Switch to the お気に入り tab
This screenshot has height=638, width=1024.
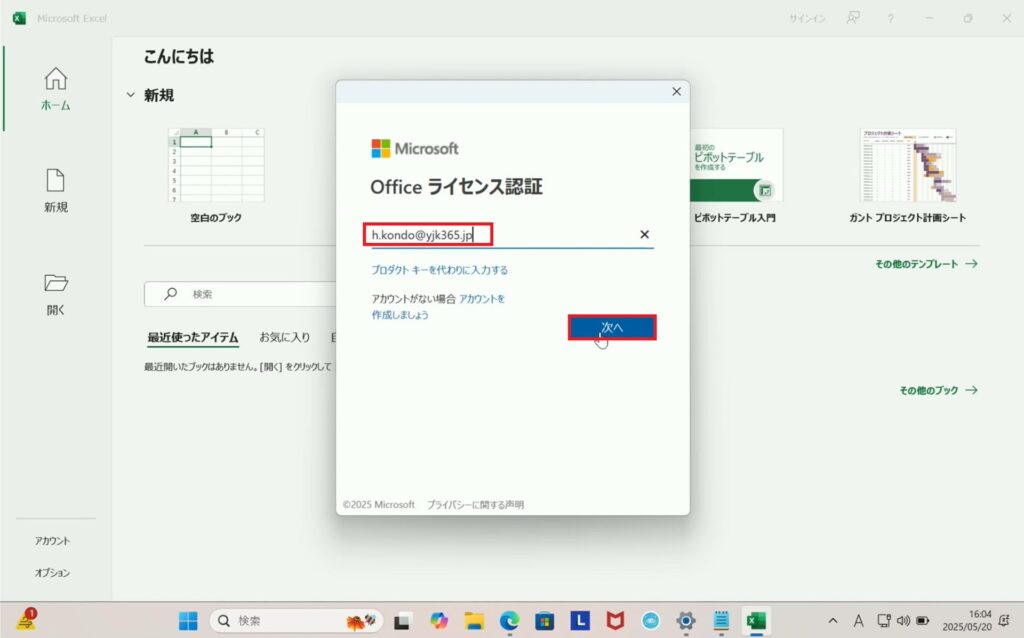[285, 337]
